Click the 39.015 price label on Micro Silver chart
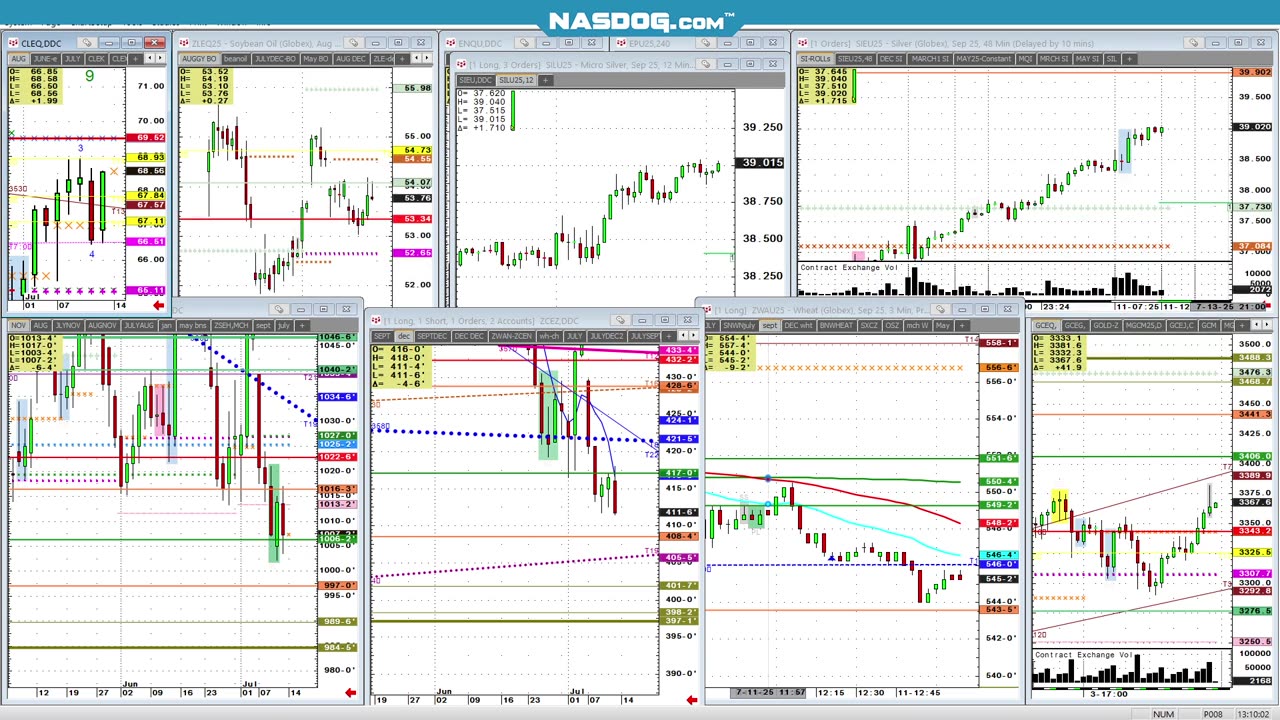 coord(761,162)
